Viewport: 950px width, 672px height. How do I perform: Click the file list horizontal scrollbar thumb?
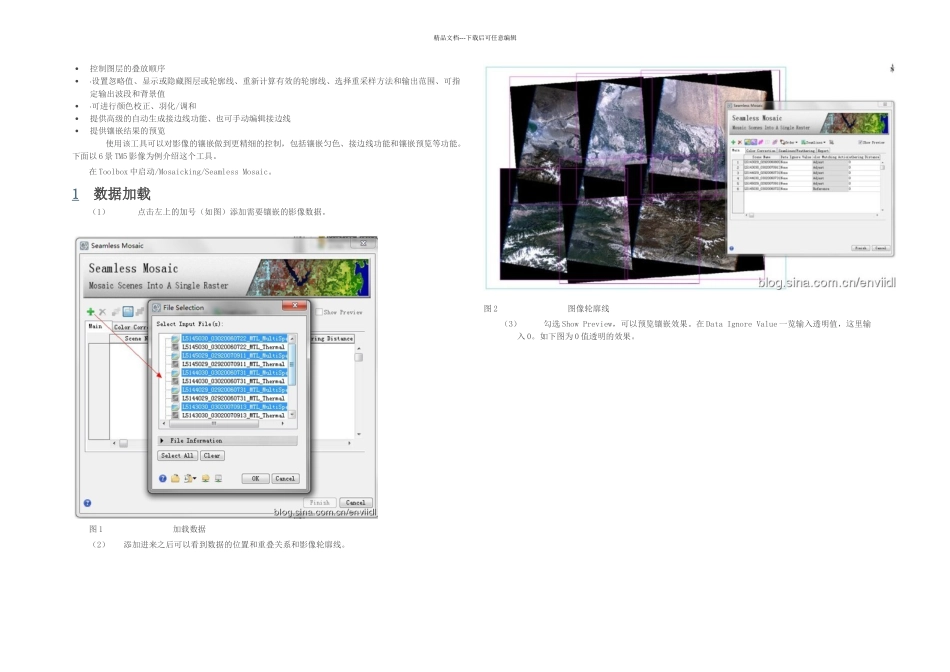[213, 424]
